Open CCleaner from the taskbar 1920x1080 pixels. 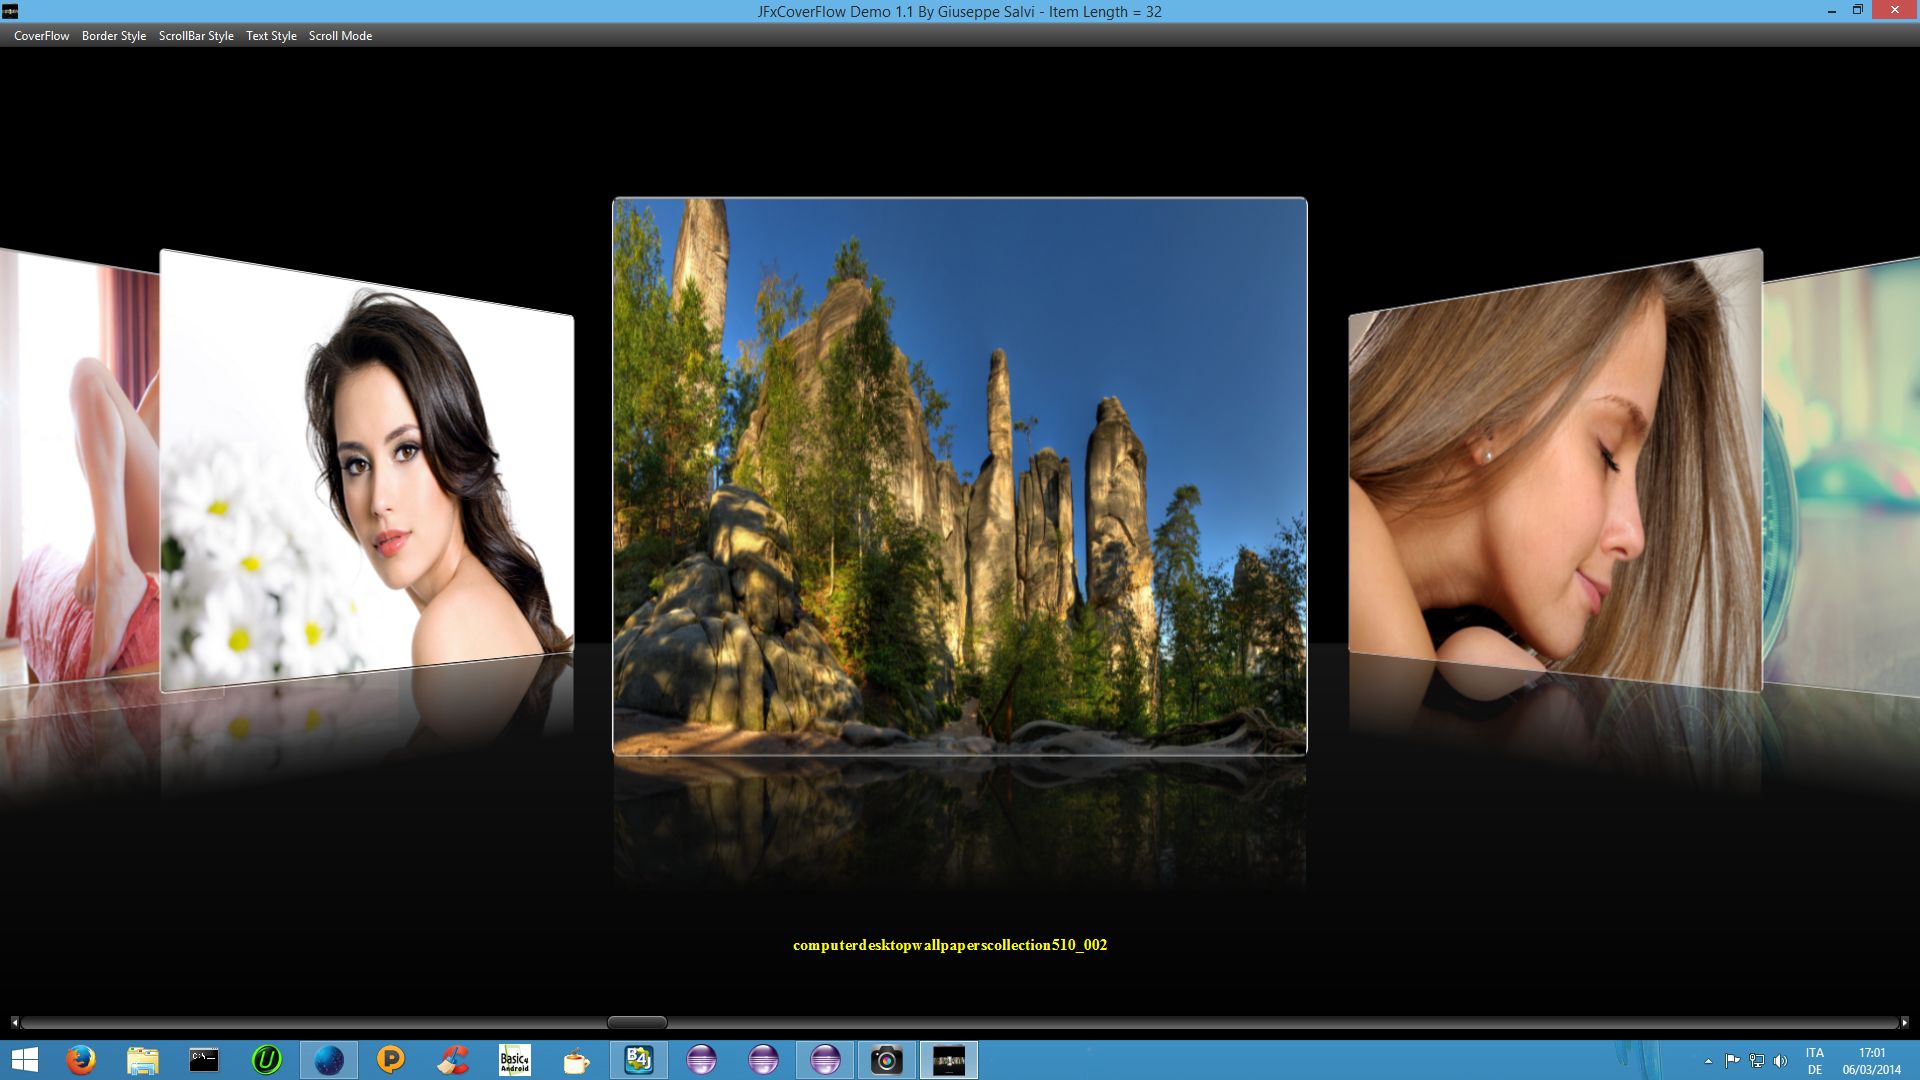point(453,1060)
